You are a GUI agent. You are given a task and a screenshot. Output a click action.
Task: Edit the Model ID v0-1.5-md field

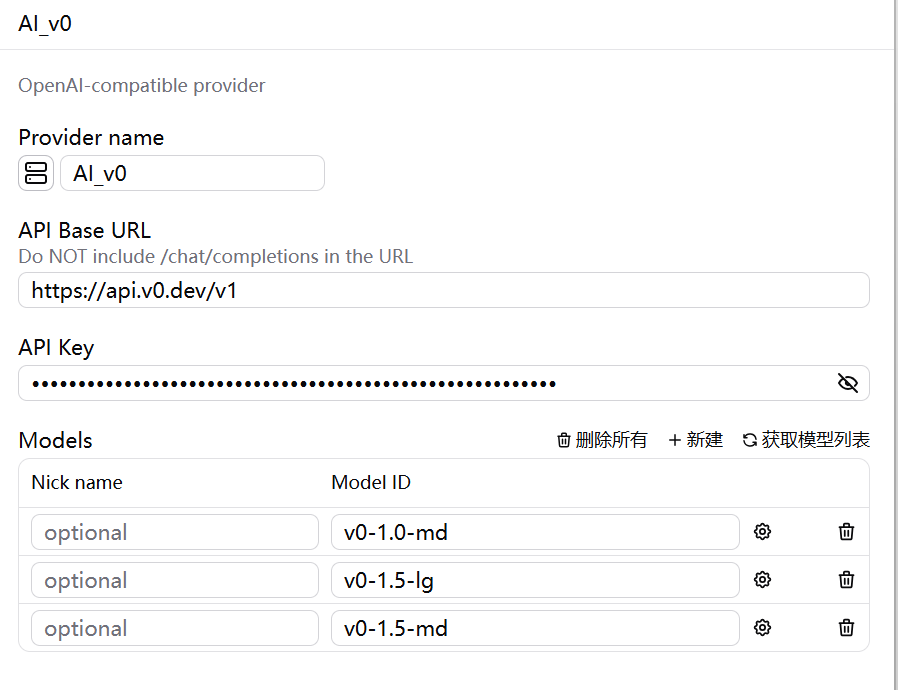point(535,628)
